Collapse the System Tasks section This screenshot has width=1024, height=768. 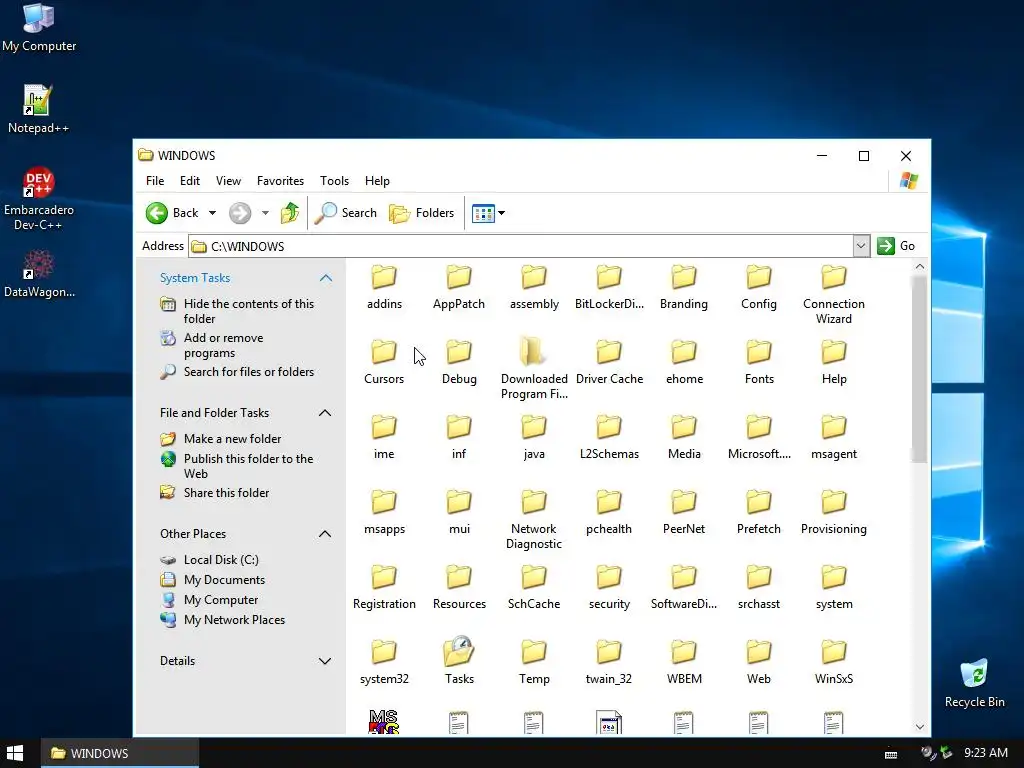click(x=326, y=278)
